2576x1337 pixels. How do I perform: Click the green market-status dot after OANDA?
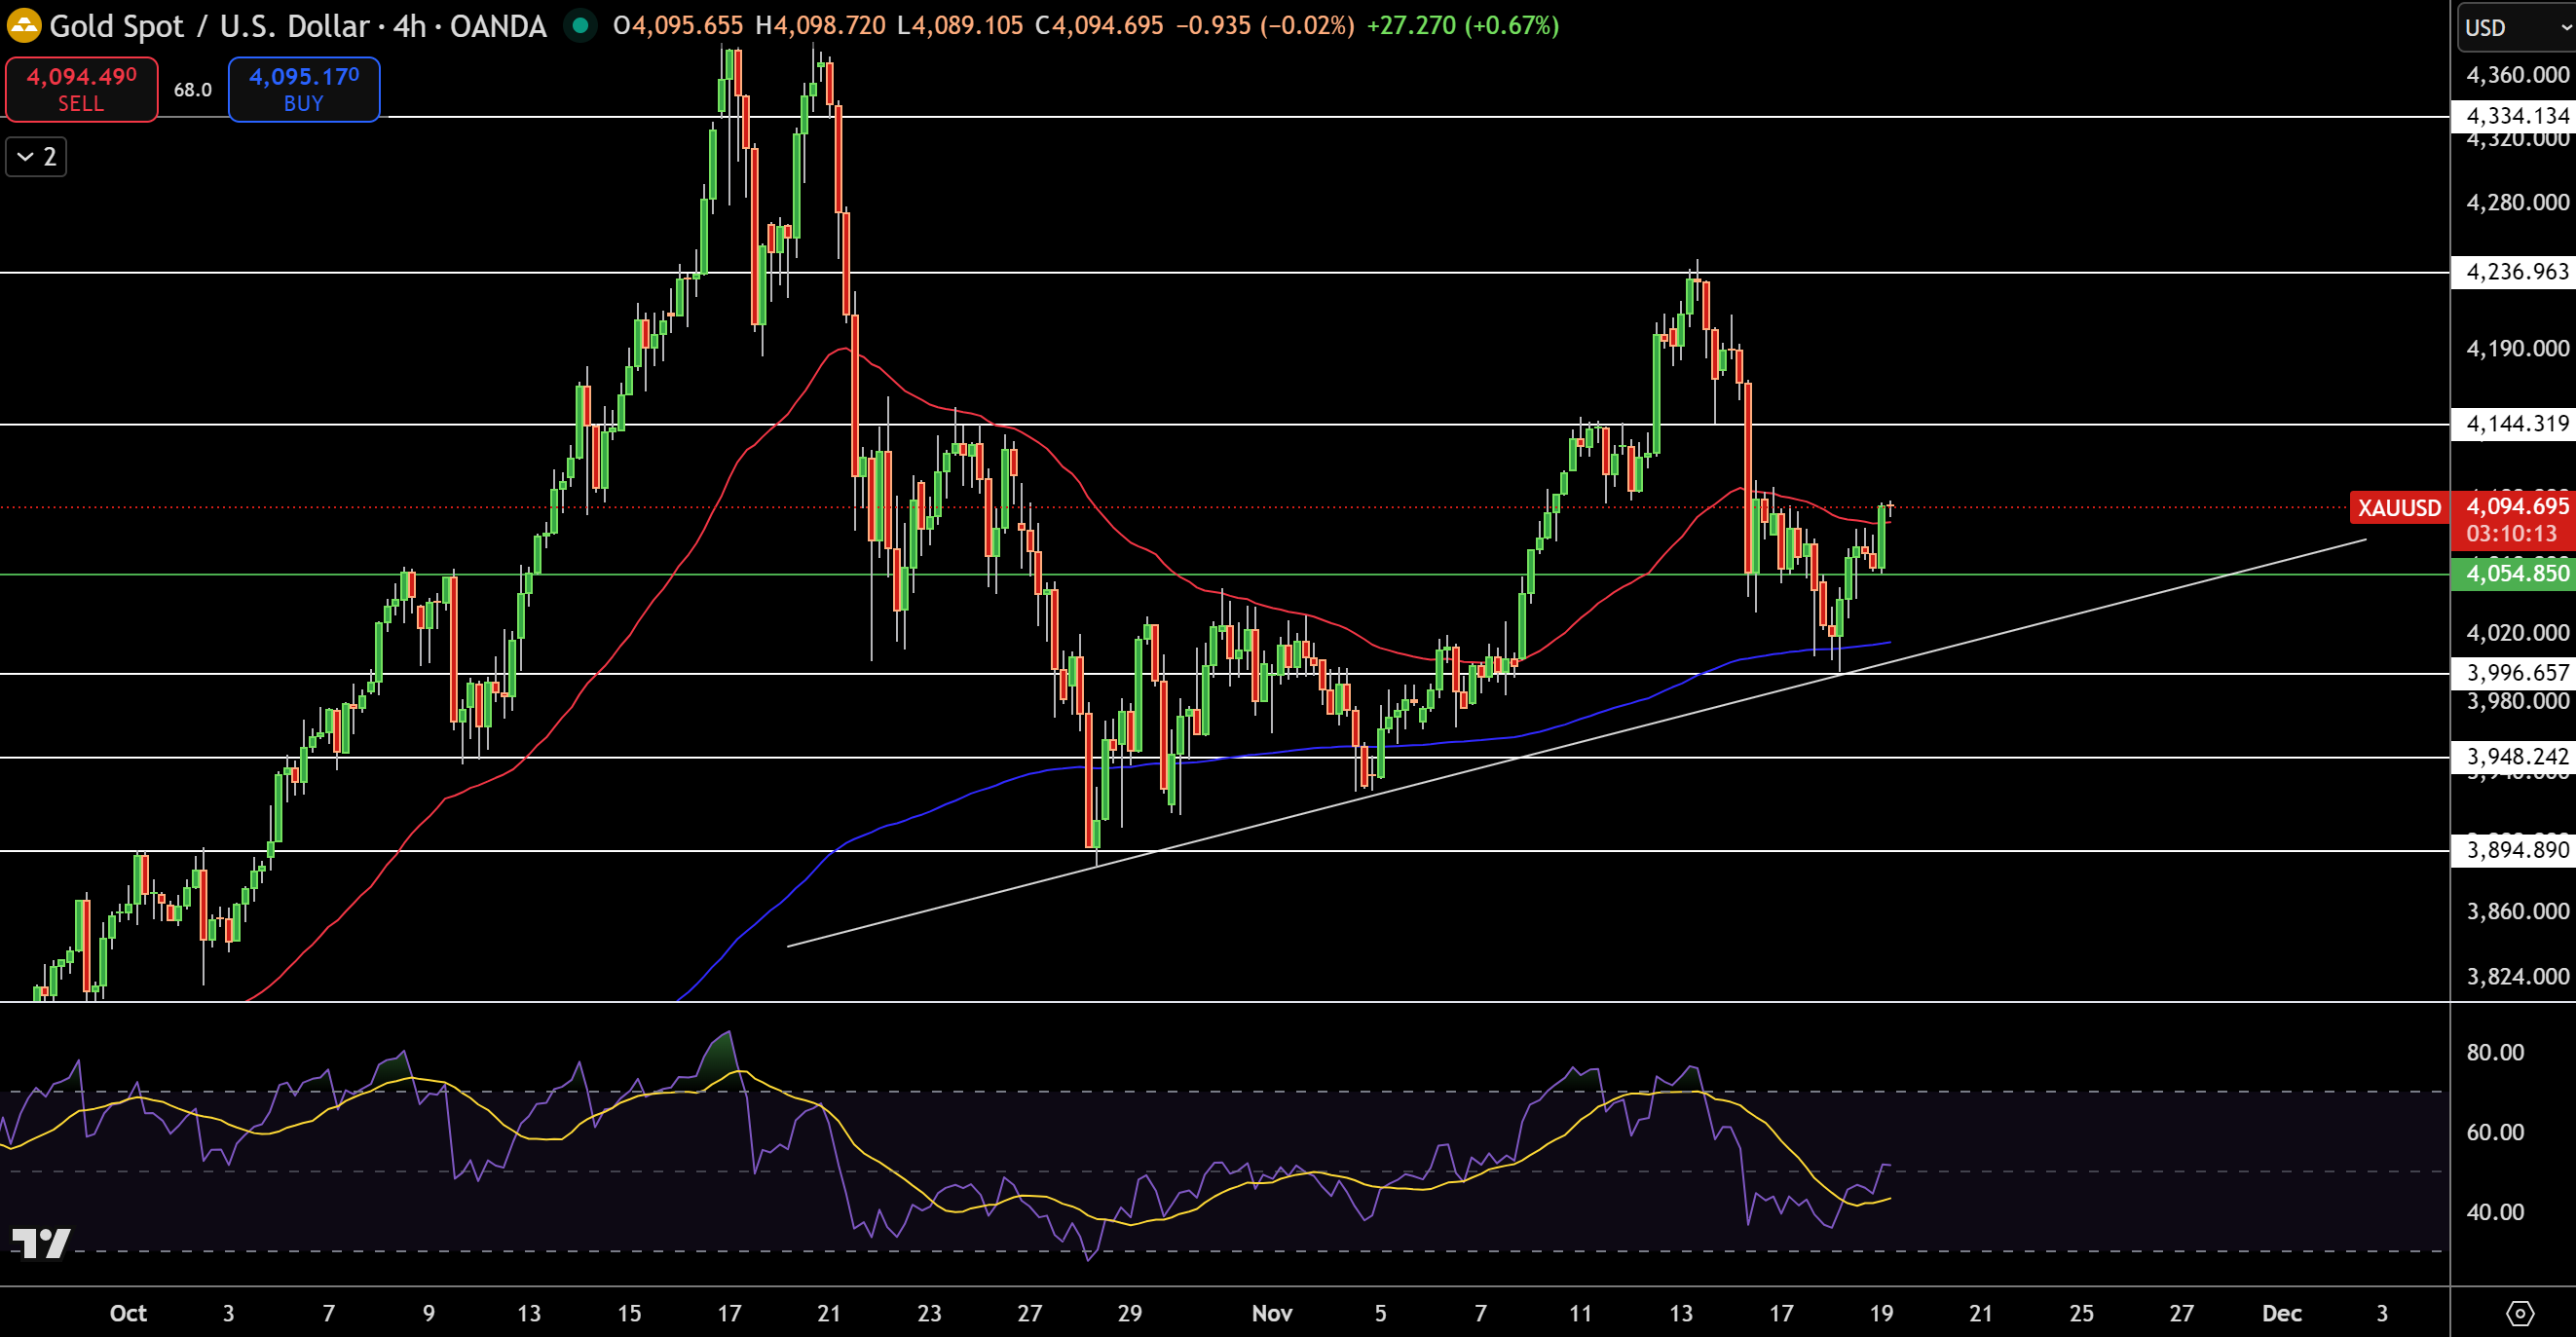click(580, 27)
